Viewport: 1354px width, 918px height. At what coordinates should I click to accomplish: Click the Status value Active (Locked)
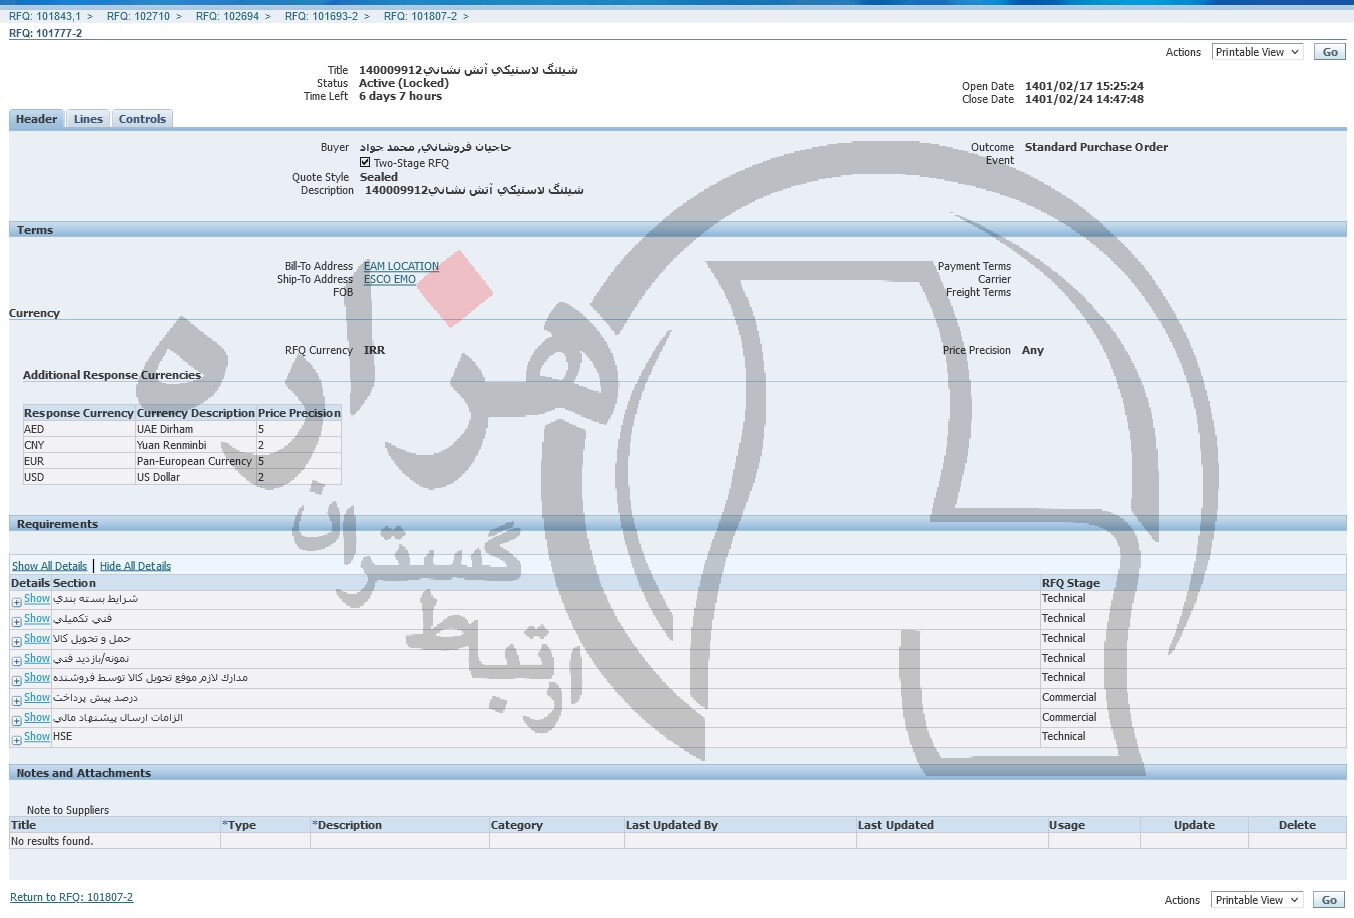(404, 83)
